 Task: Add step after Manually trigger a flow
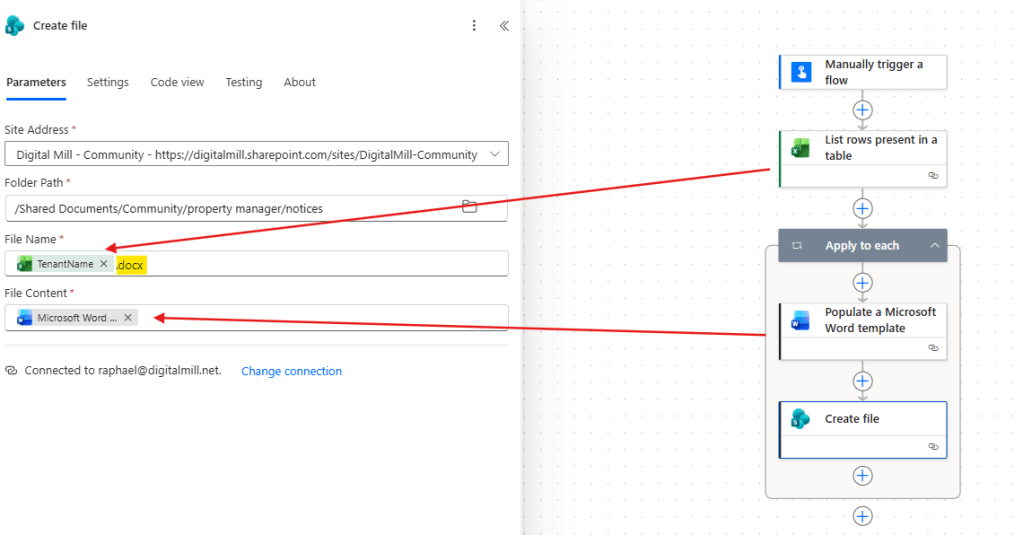(863, 110)
